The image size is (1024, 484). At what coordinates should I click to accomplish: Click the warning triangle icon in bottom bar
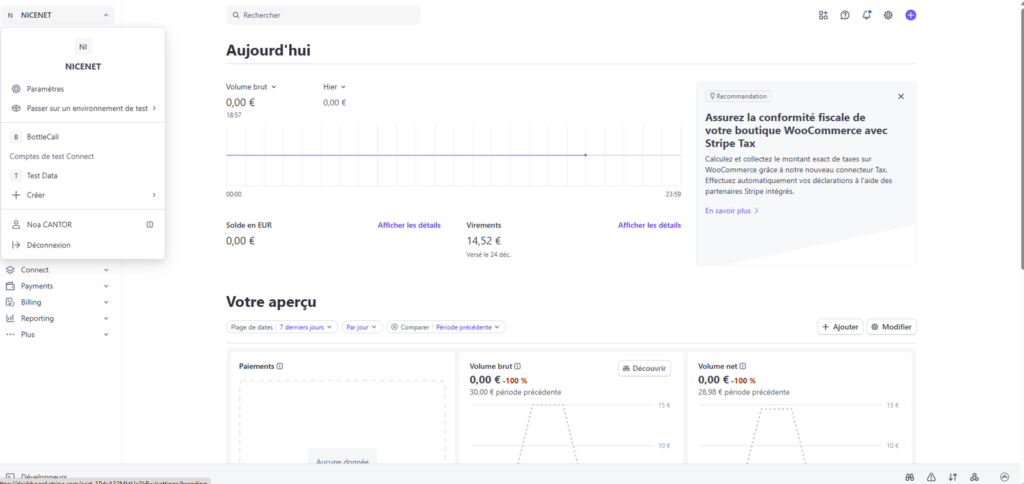pos(931,476)
